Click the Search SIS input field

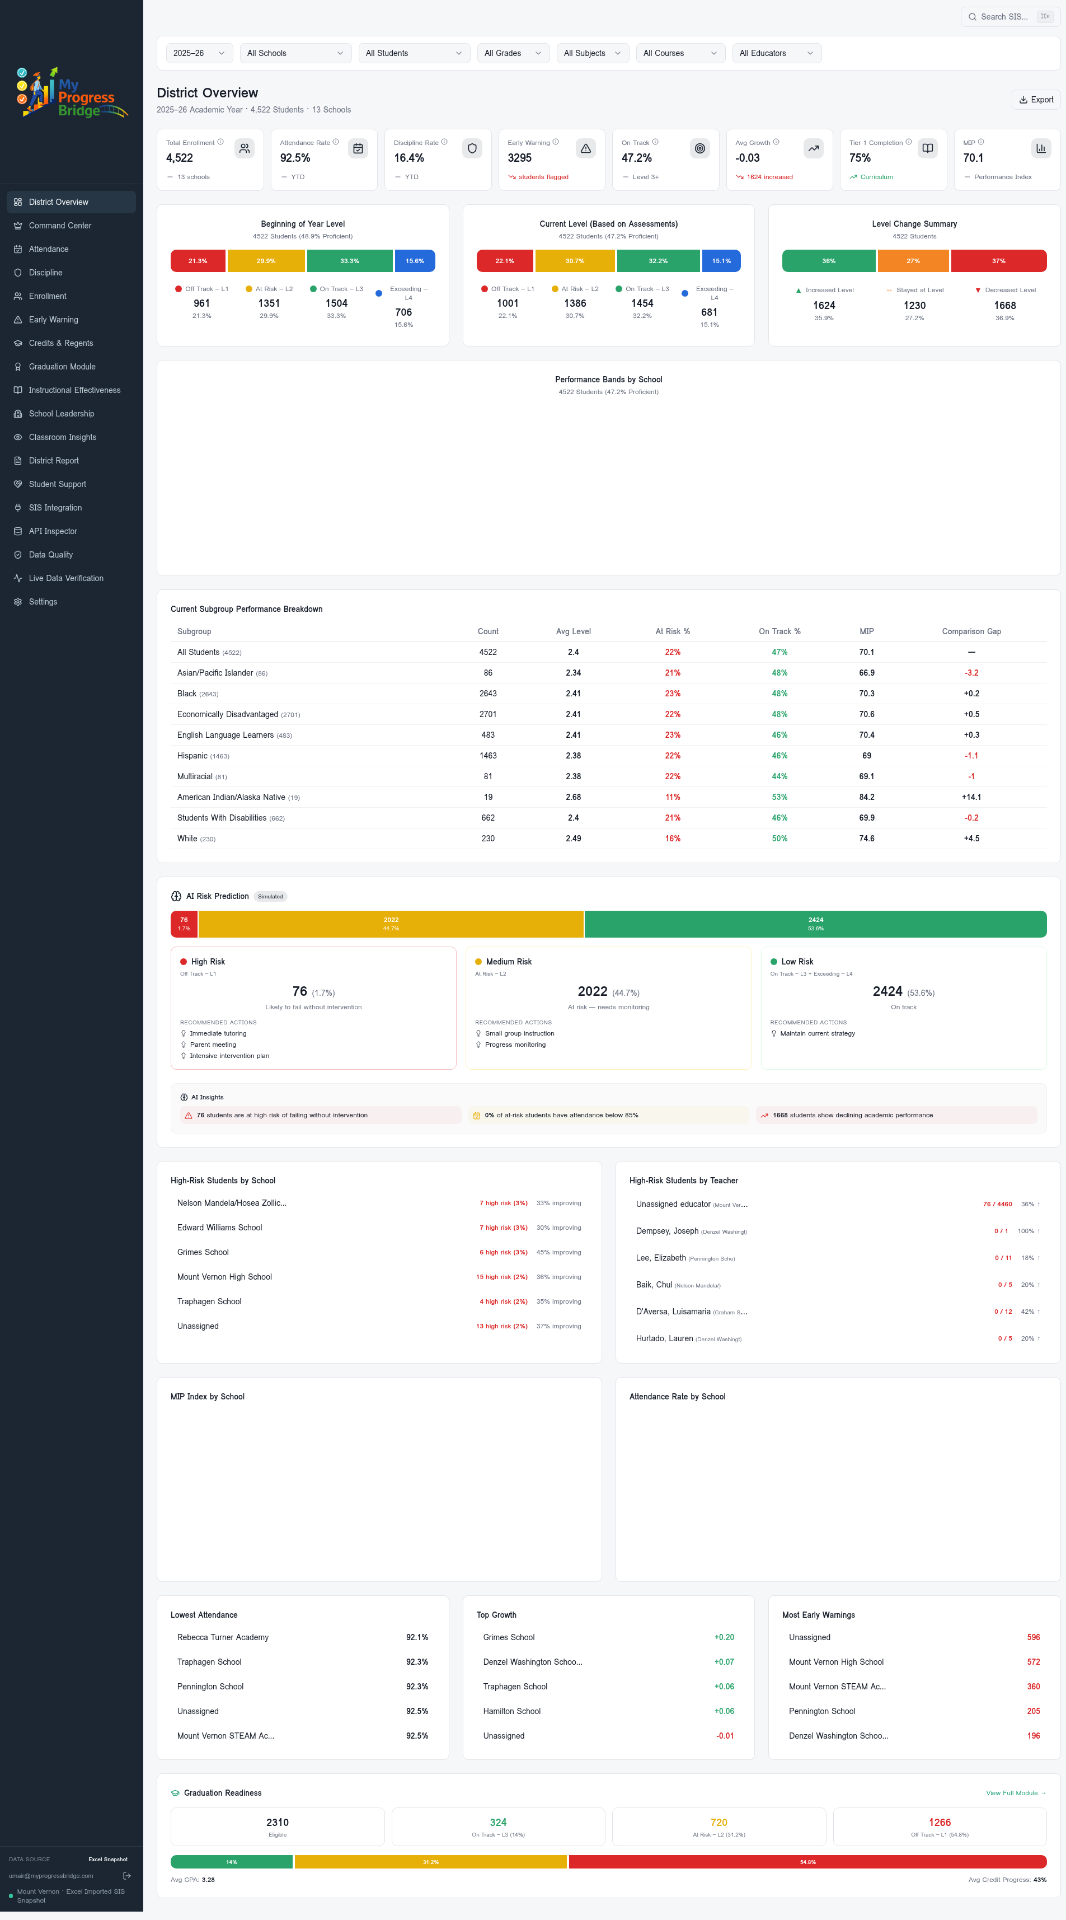coord(1009,17)
